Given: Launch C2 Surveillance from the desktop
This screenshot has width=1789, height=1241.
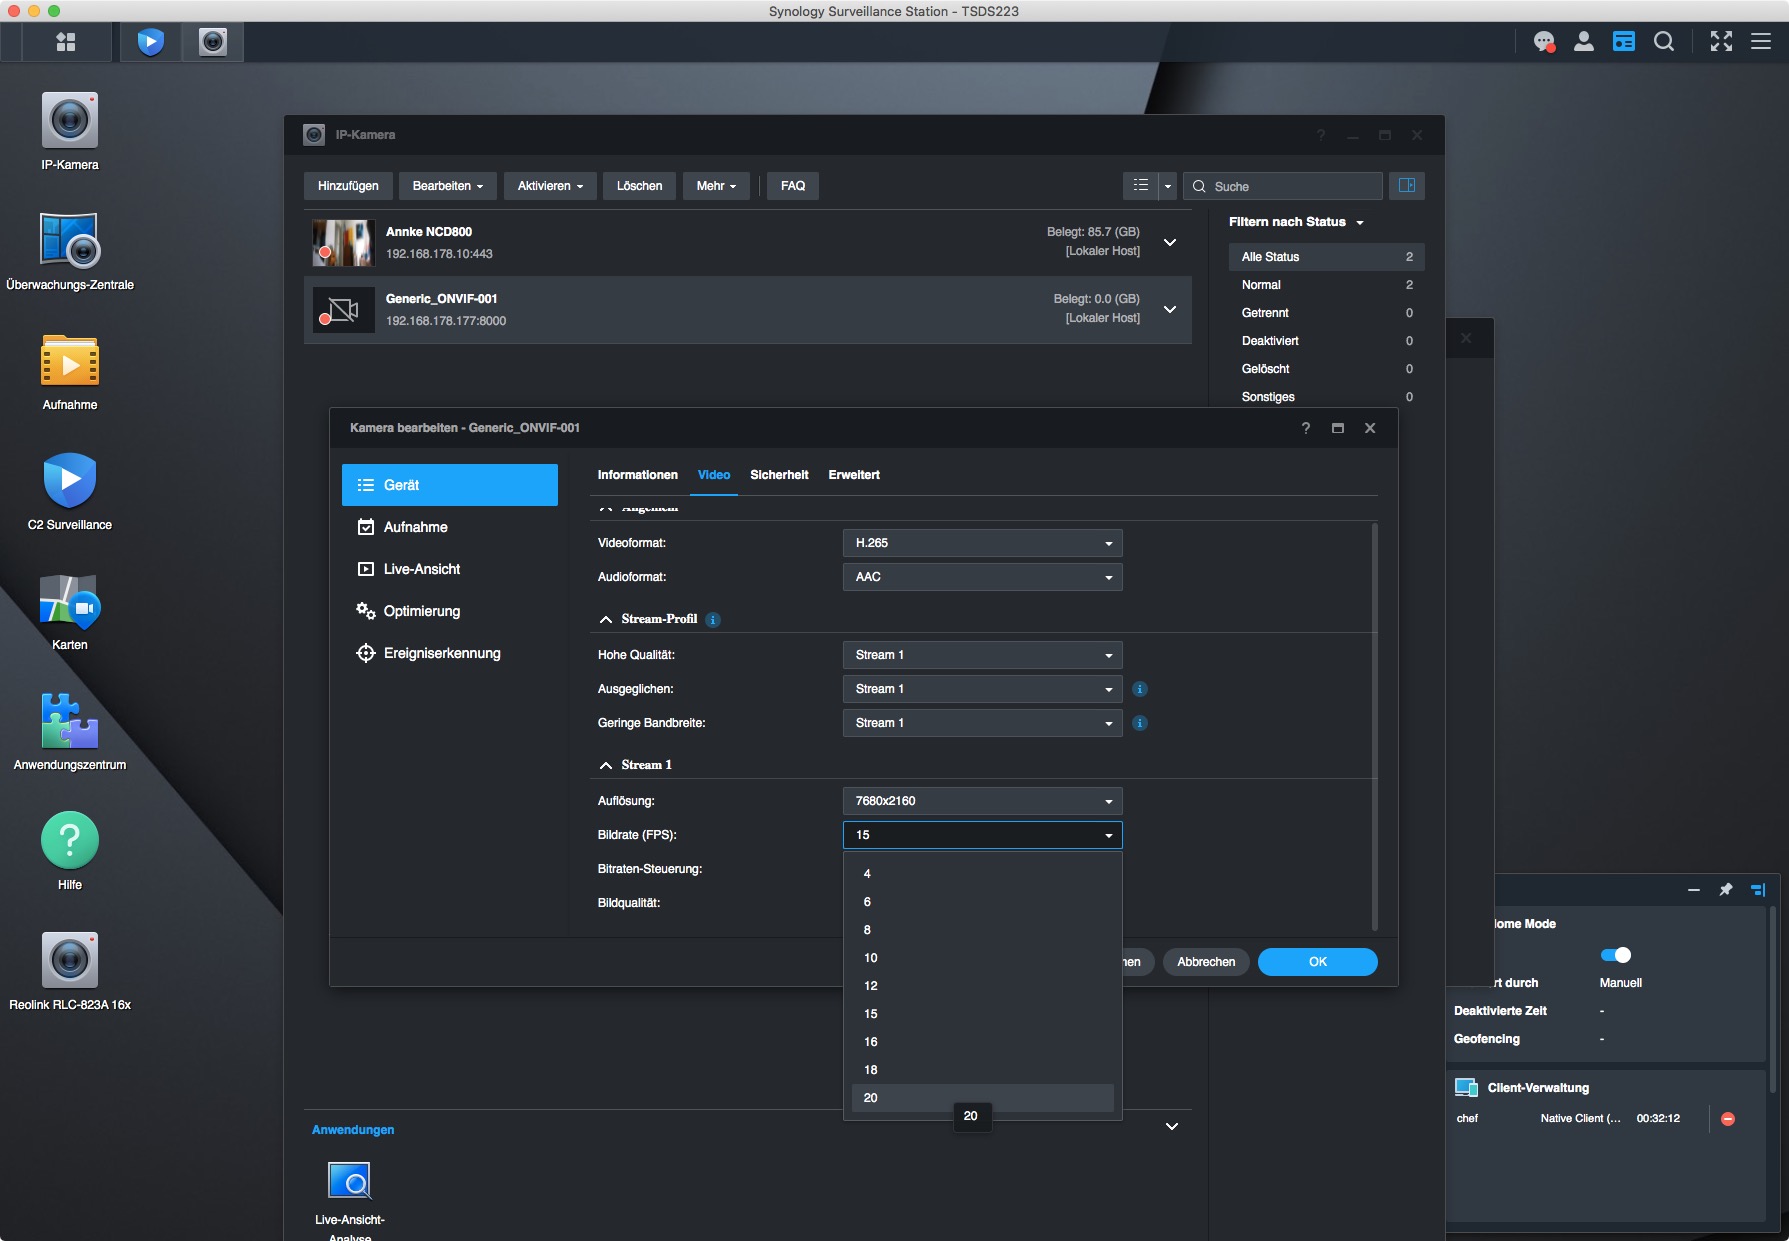Looking at the screenshot, I should [70, 482].
